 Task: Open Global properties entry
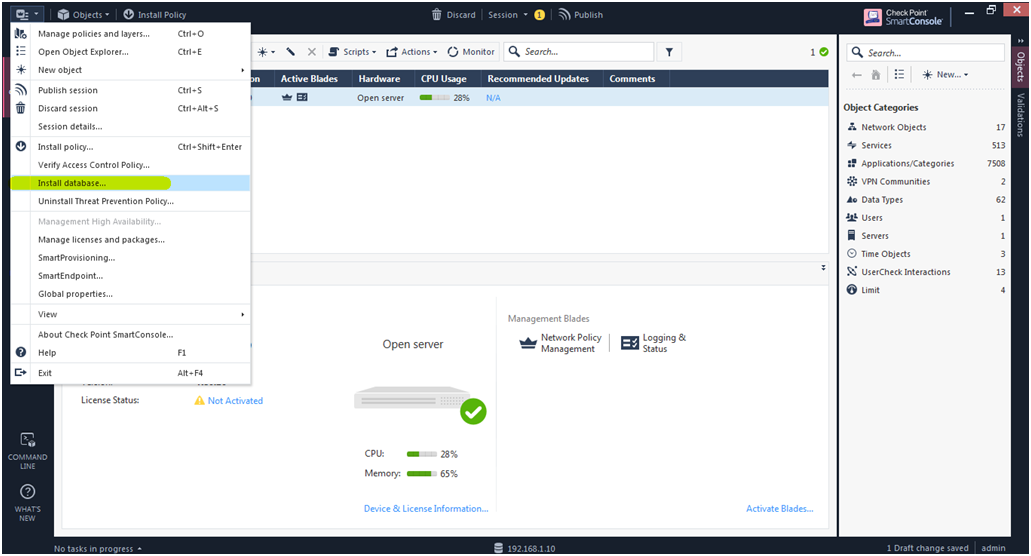130,294
